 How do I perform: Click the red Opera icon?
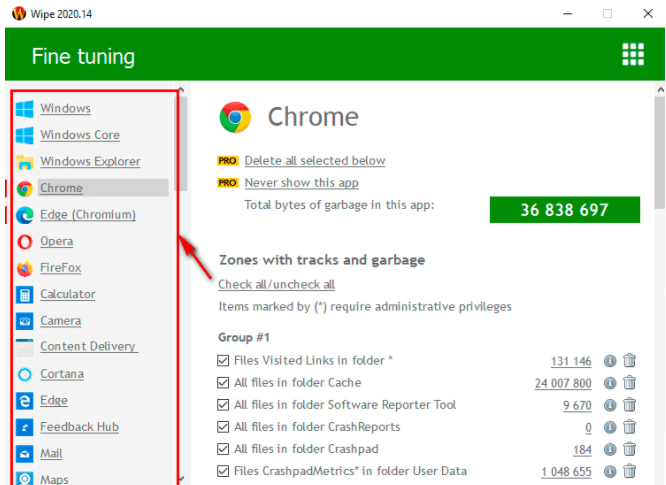point(25,242)
